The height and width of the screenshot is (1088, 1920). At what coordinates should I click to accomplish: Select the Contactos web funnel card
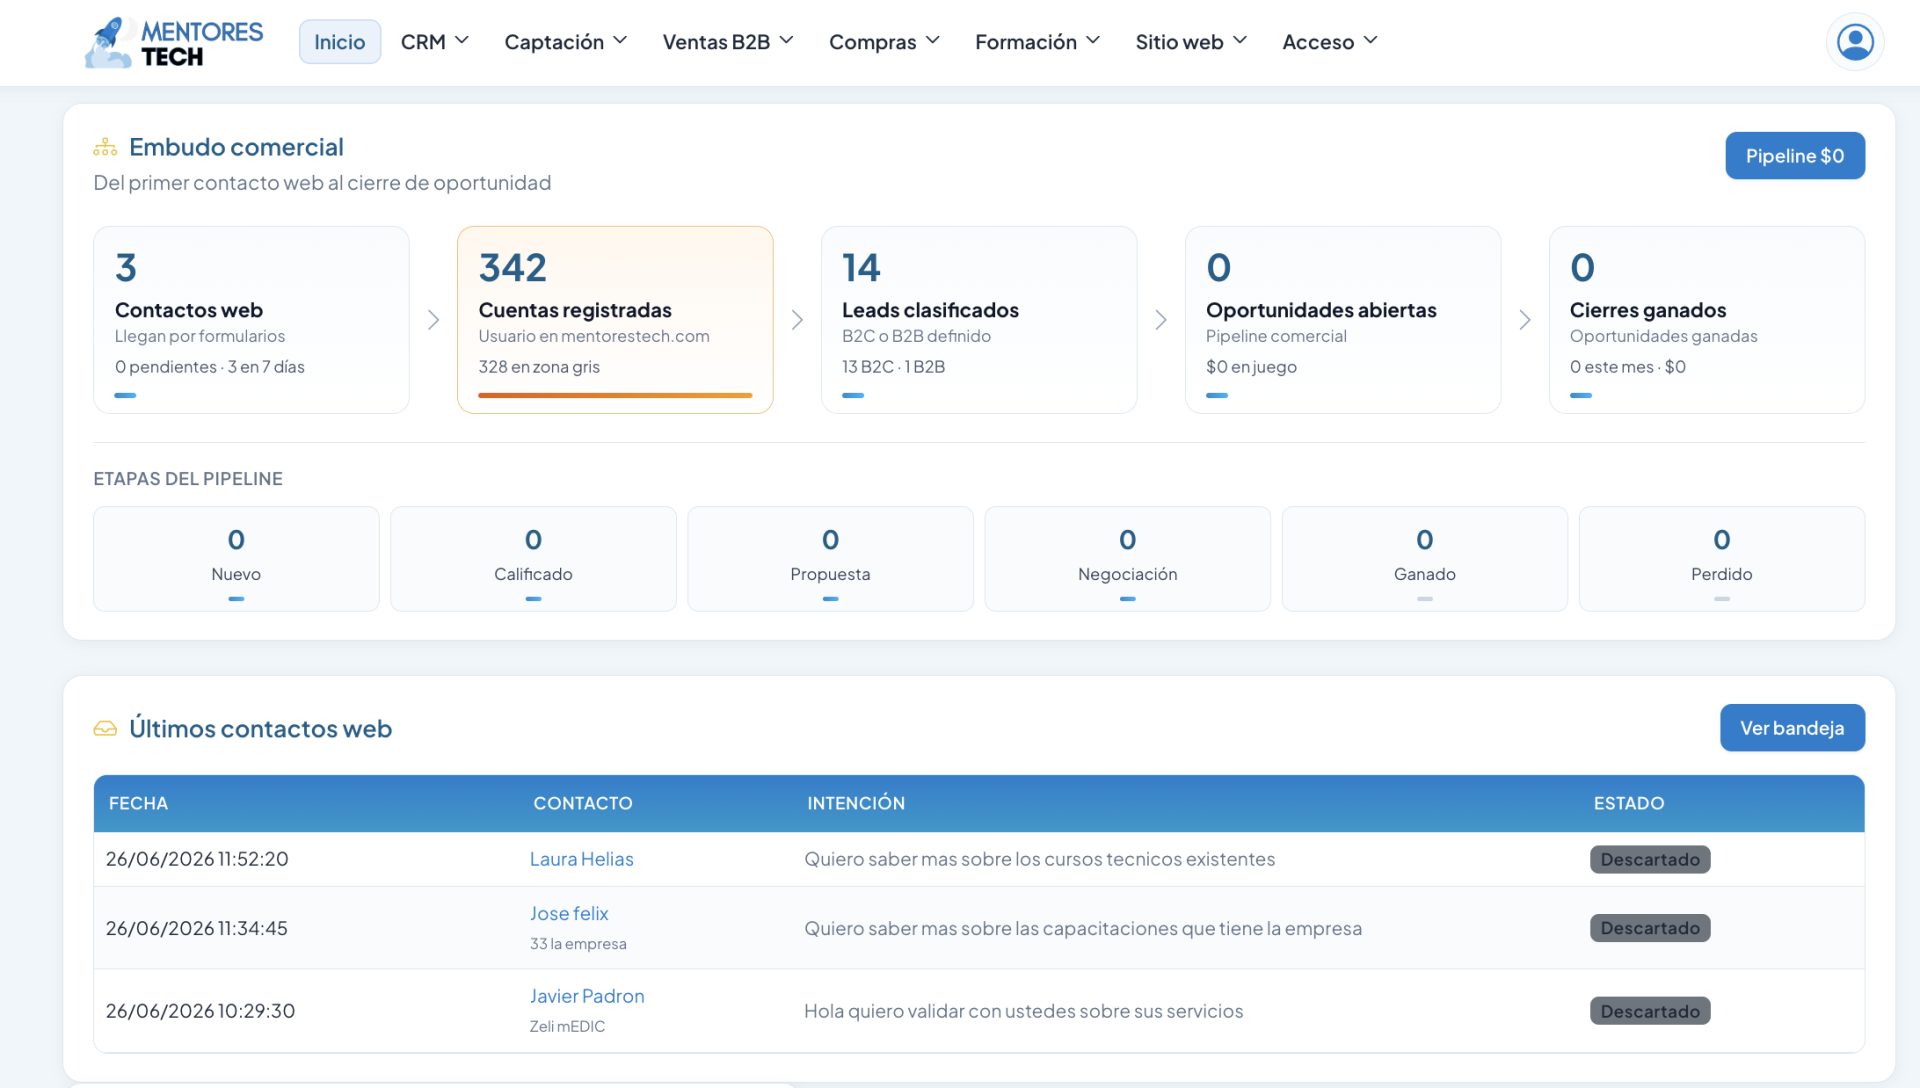251,320
